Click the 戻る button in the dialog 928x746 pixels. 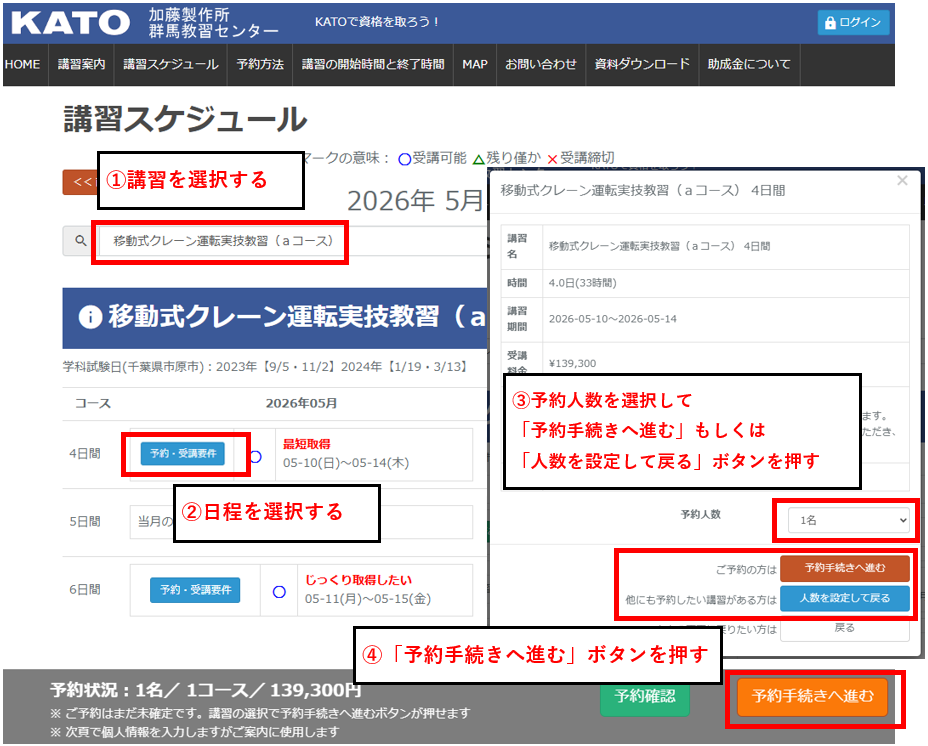click(845, 628)
